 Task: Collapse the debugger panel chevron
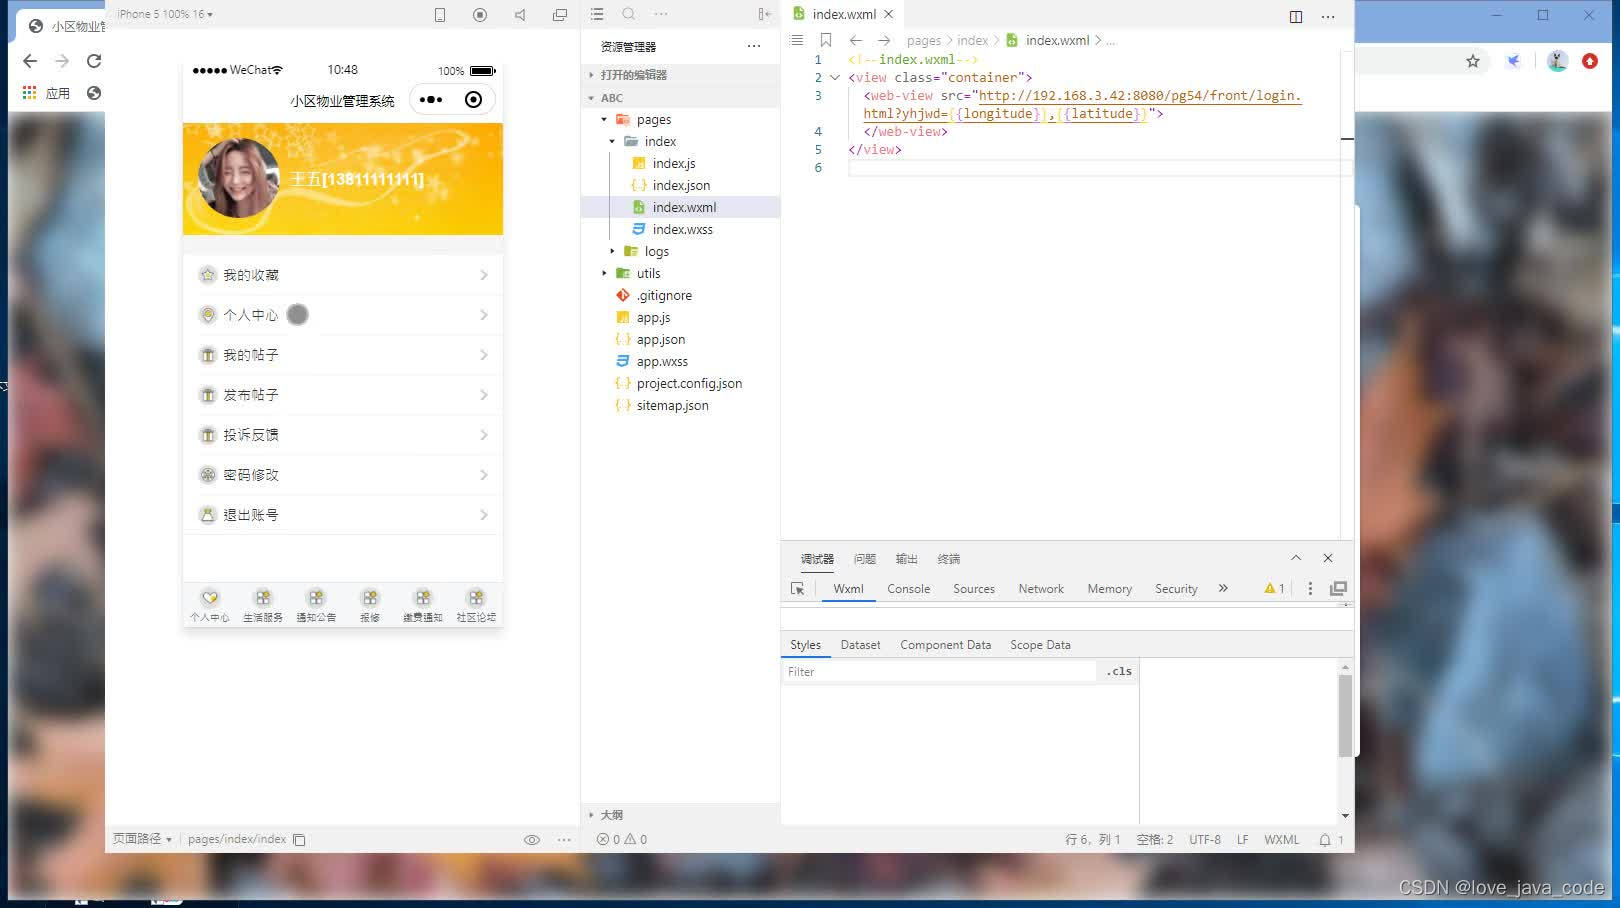point(1296,558)
